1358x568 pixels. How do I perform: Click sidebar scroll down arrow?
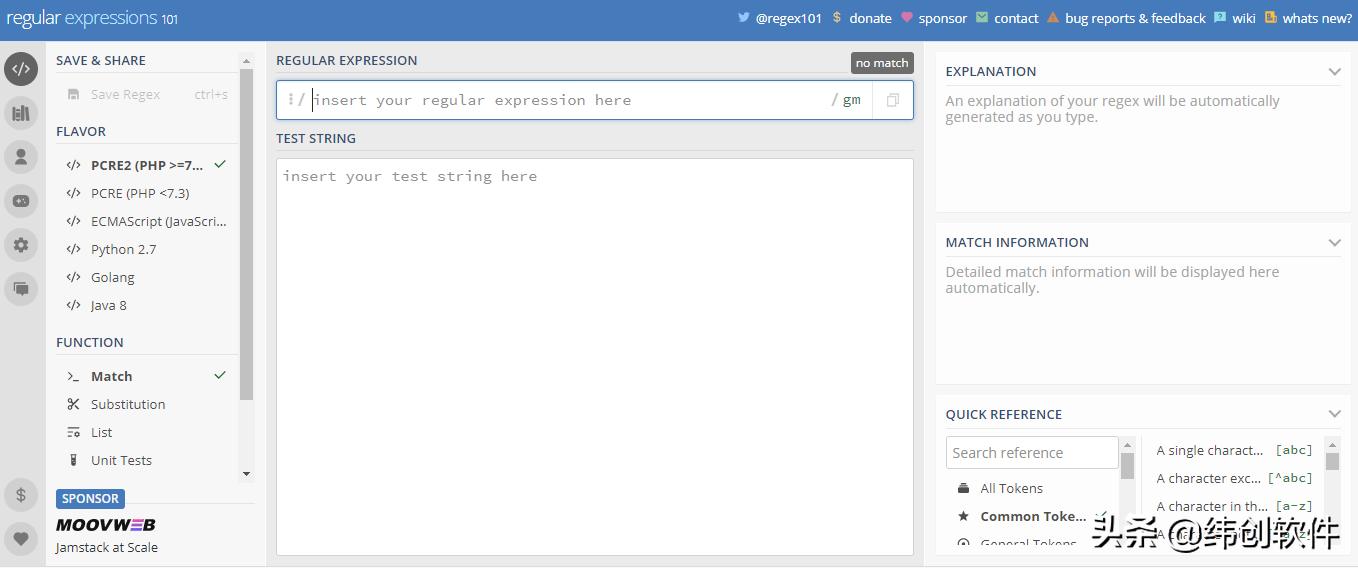point(247,474)
